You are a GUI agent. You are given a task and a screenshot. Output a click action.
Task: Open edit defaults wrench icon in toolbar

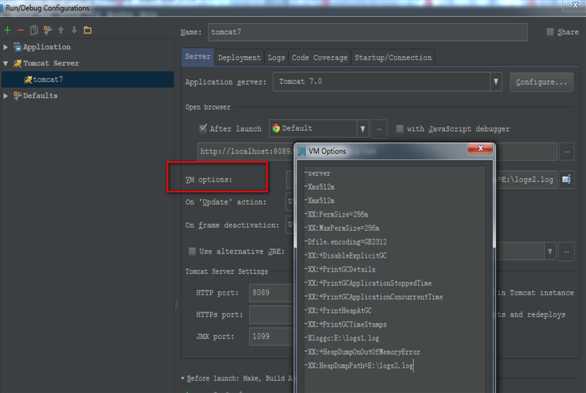pos(47,30)
